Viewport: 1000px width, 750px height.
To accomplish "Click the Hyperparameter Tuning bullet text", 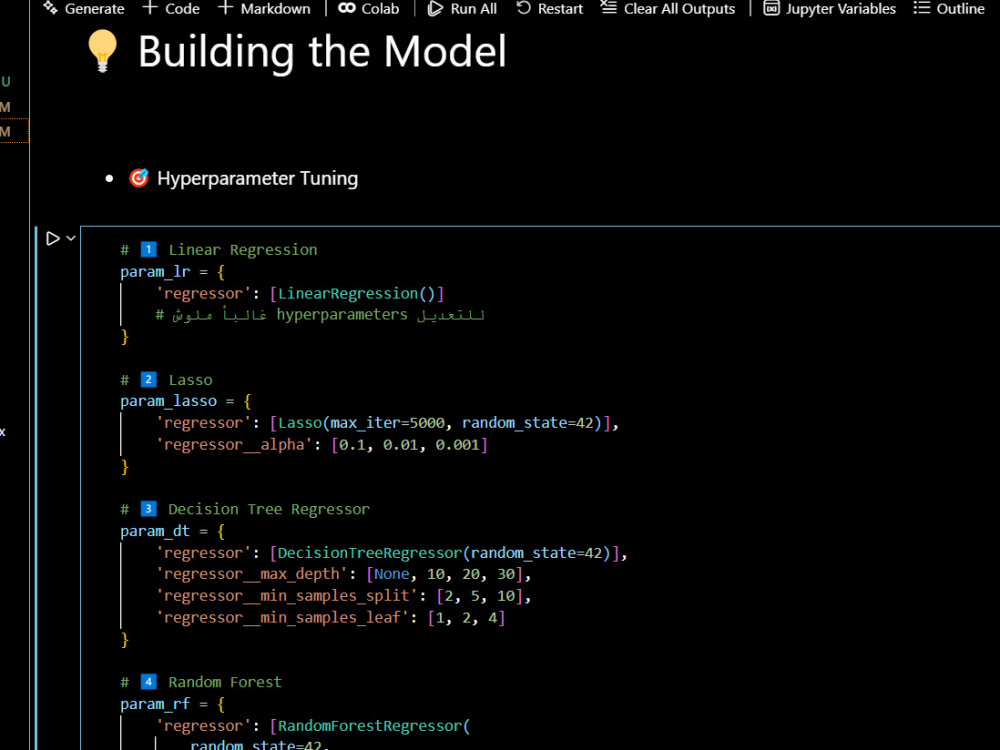I will [x=258, y=179].
